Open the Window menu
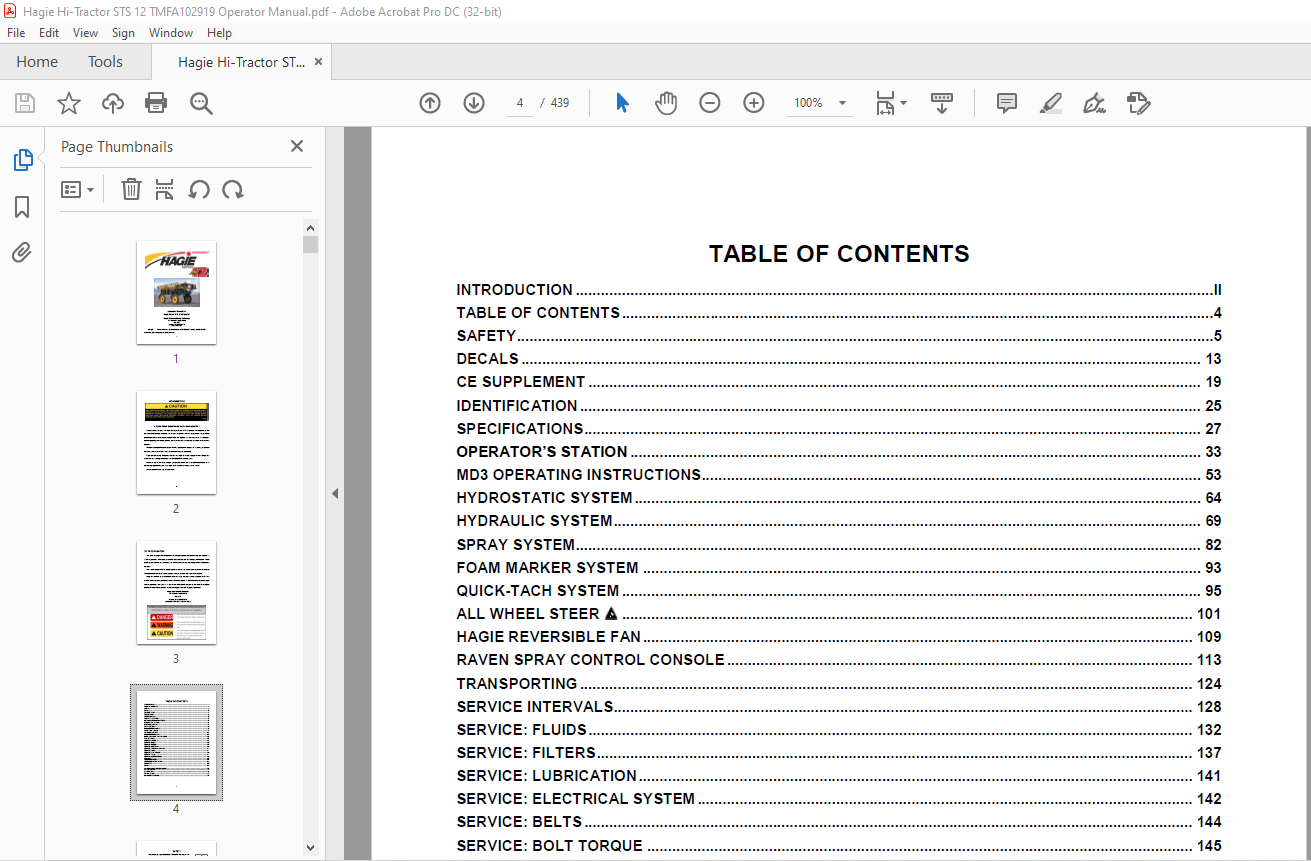Viewport: 1311px width, 861px height. [171, 33]
